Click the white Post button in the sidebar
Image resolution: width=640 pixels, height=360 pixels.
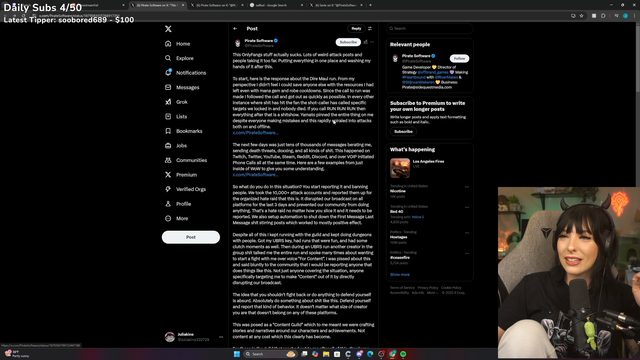[191, 237]
